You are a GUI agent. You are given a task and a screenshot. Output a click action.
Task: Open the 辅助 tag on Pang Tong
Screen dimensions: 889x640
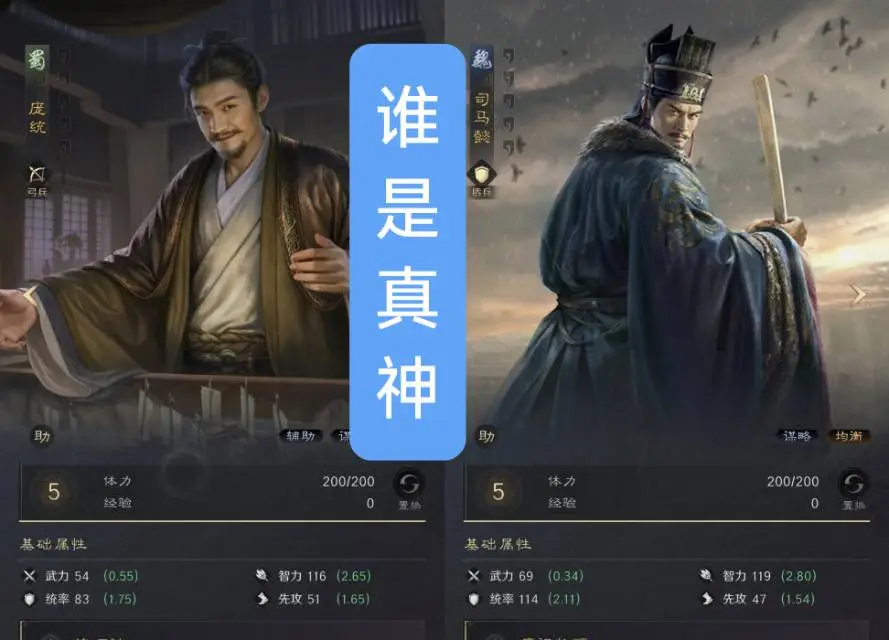[301, 436]
